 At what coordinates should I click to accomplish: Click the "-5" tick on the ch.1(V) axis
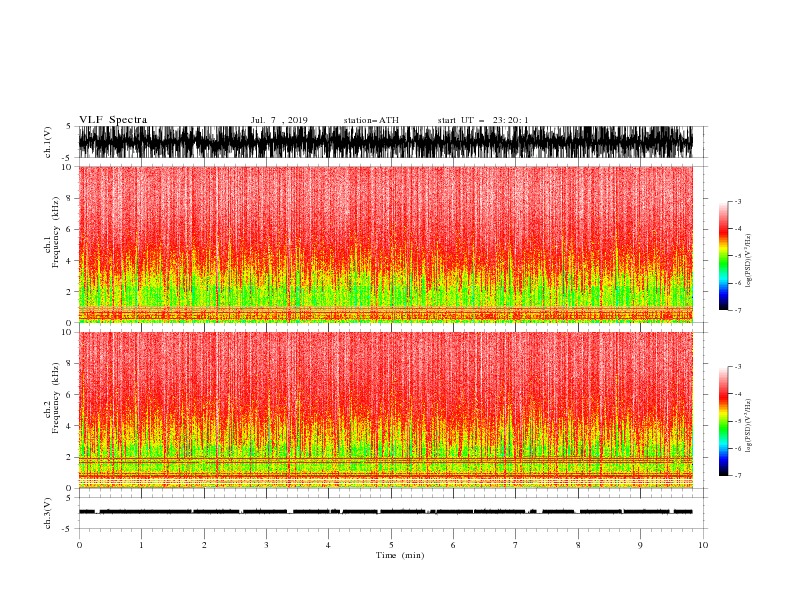pyautogui.click(x=67, y=158)
